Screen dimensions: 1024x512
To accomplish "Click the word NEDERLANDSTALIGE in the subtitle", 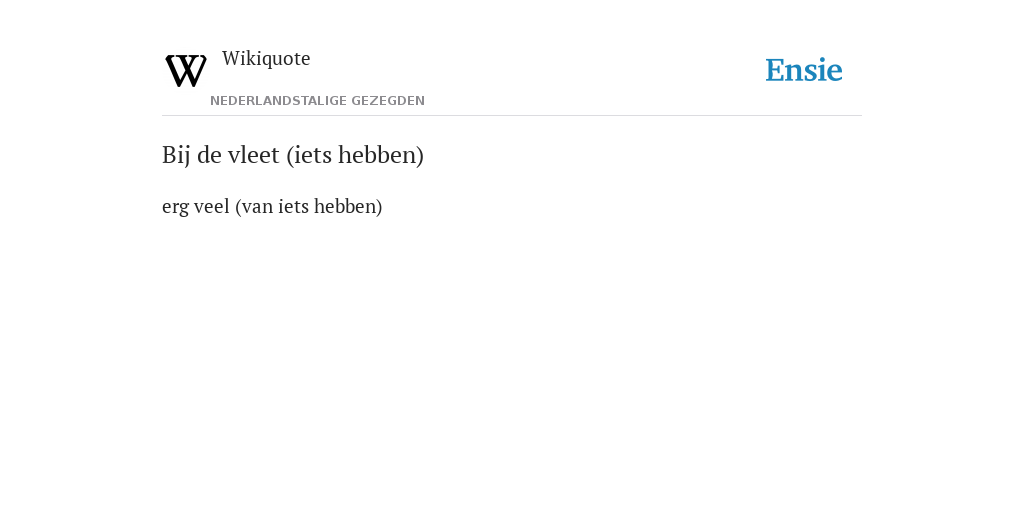I will (279, 101).
